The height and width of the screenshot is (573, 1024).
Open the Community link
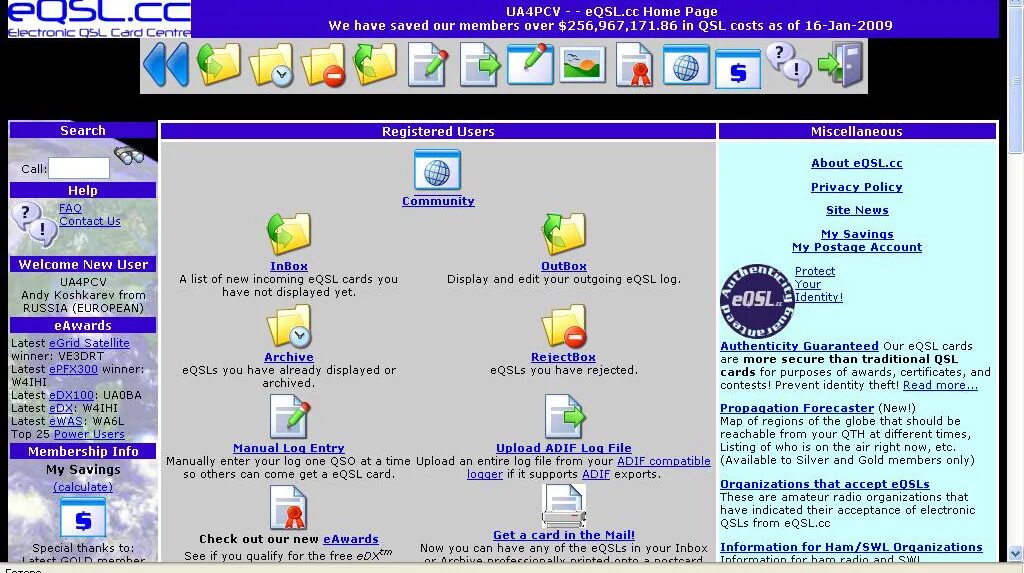click(x=438, y=201)
